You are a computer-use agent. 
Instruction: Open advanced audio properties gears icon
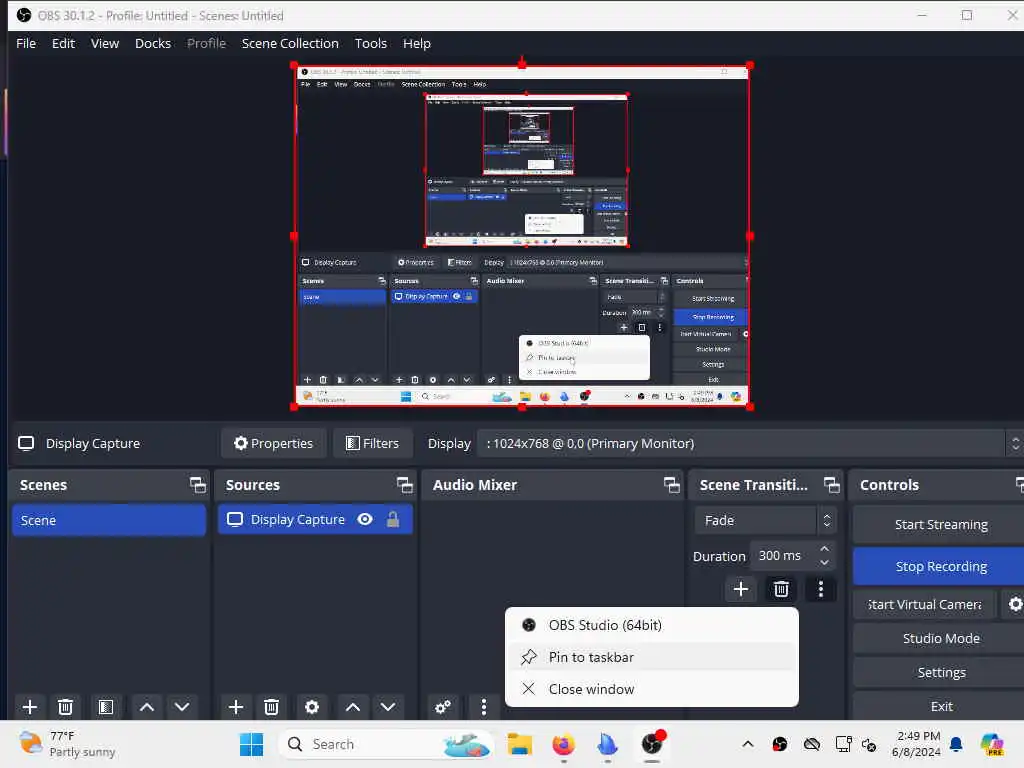click(x=443, y=707)
